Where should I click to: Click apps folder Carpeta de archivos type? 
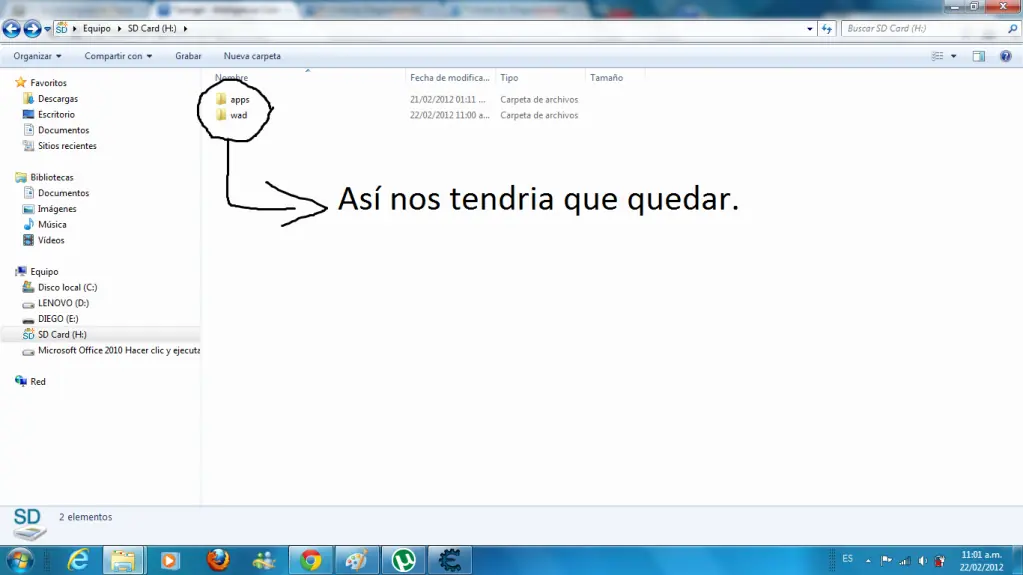click(539, 100)
